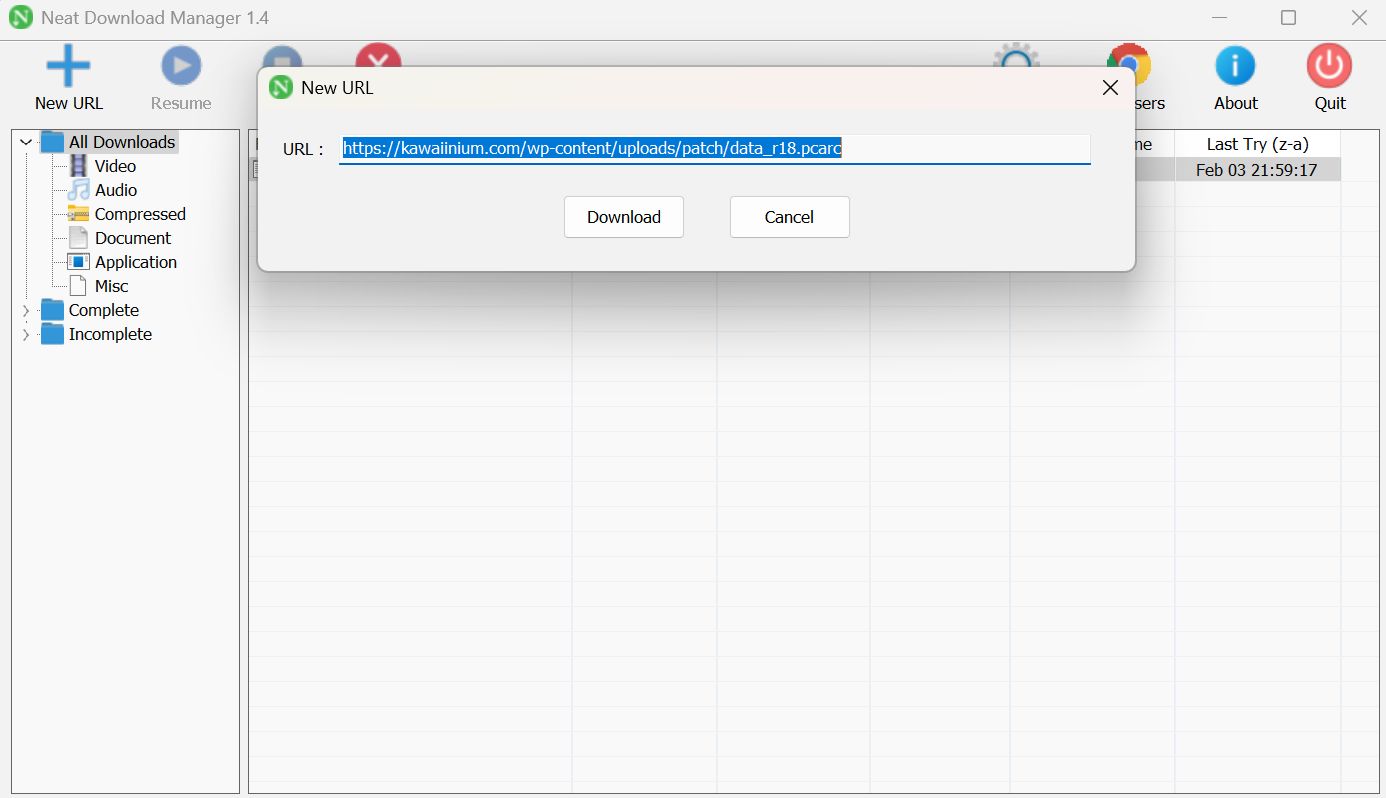The image size is (1386, 798).
Task: Select the Compressed category
Action: click(x=140, y=214)
